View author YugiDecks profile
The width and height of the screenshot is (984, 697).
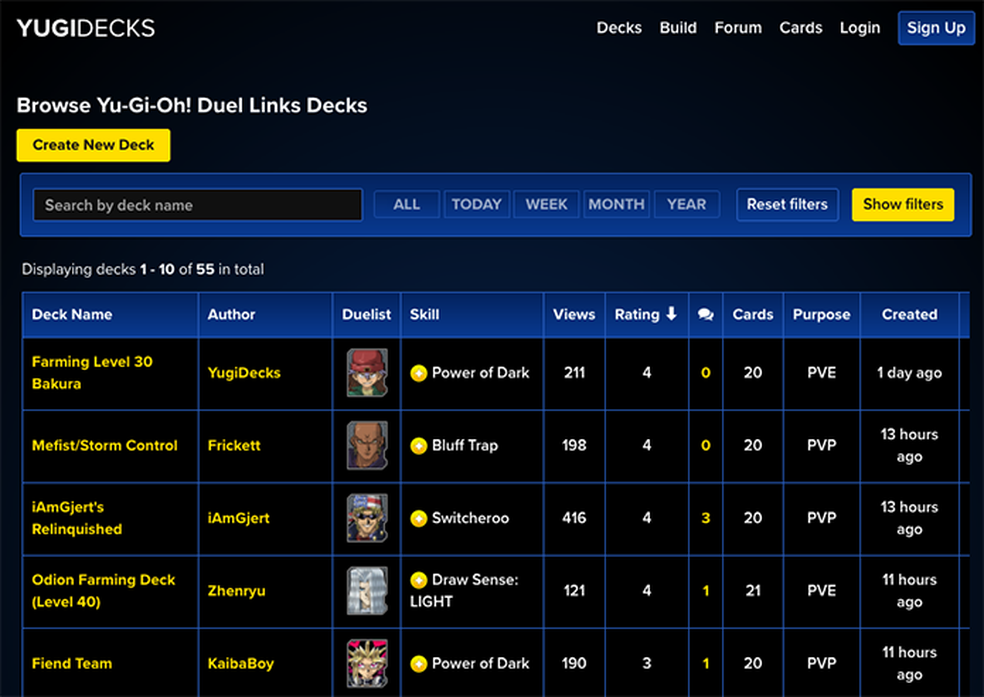click(244, 373)
